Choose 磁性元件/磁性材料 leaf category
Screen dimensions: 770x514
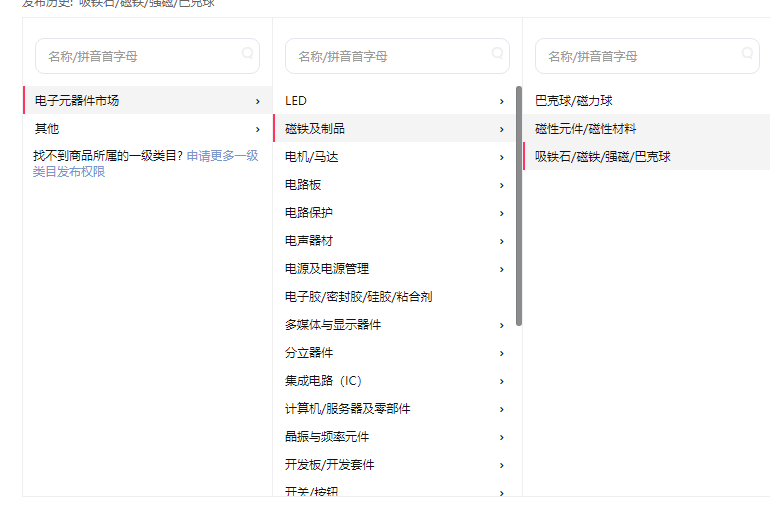(x=585, y=129)
